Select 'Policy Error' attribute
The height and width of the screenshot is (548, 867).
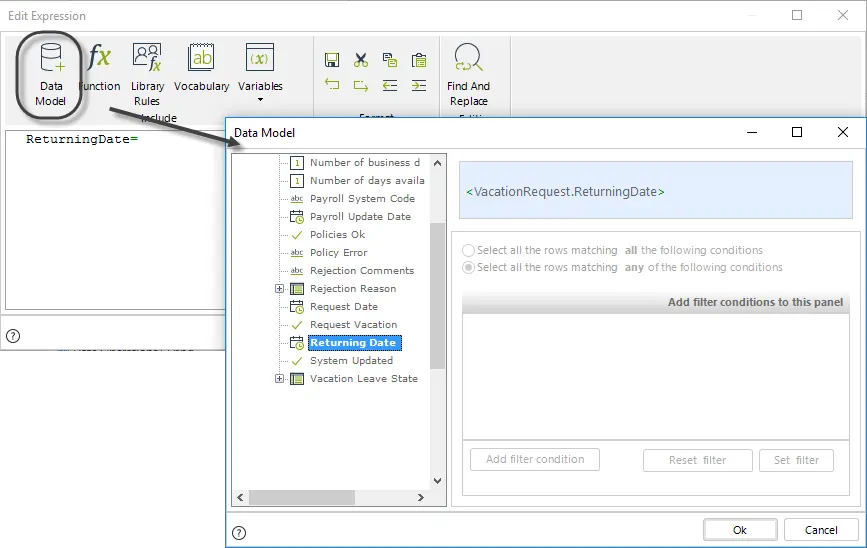coord(338,252)
